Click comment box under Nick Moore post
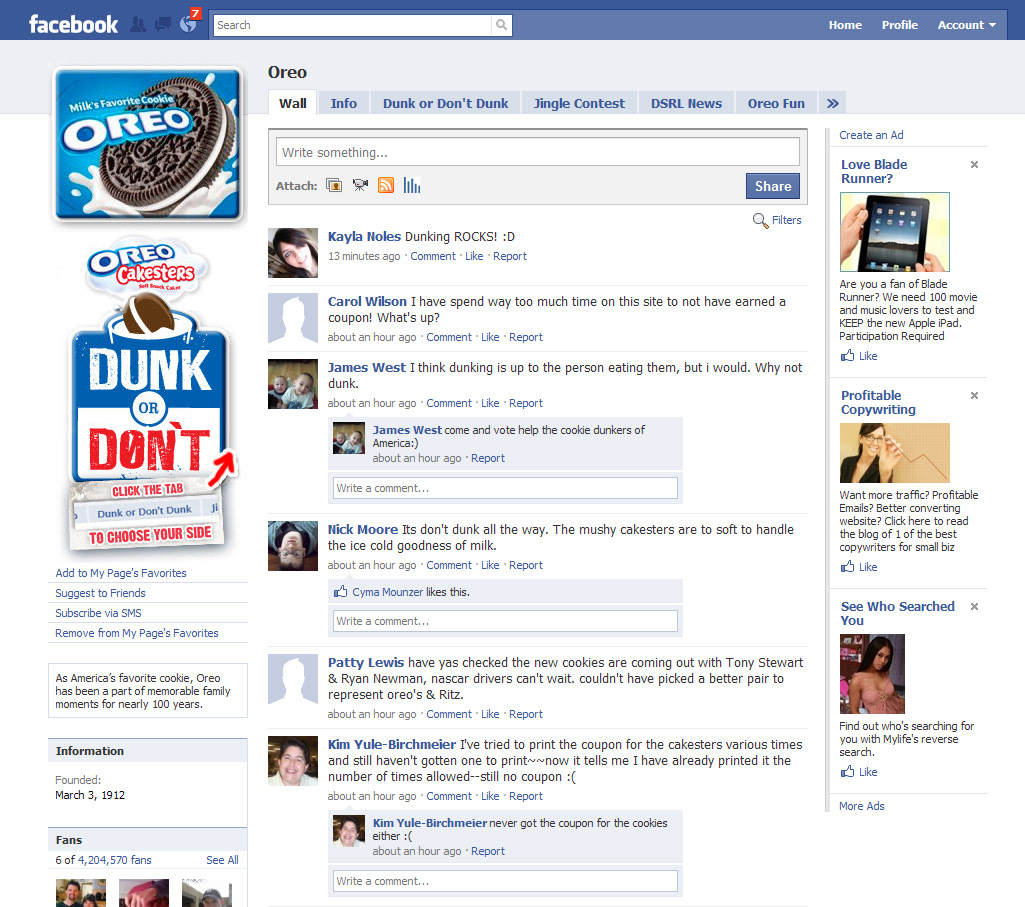 click(505, 621)
